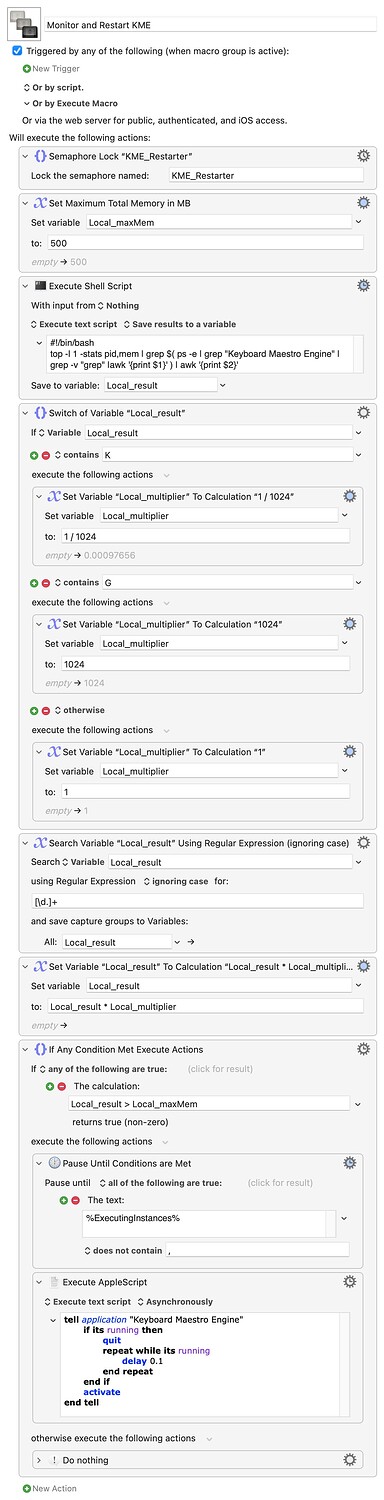Open gear menu for Semaphore Lock action
The image size is (384, 1500).
363,156
